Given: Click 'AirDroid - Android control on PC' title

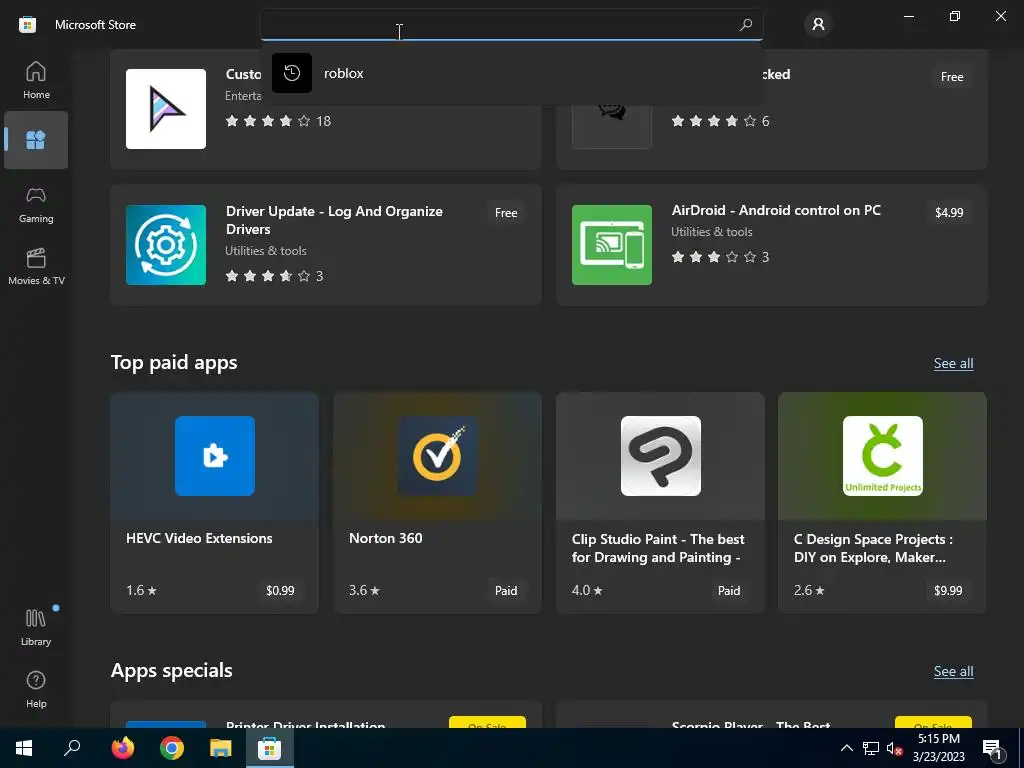Looking at the screenshot, I should pos(776,210).
